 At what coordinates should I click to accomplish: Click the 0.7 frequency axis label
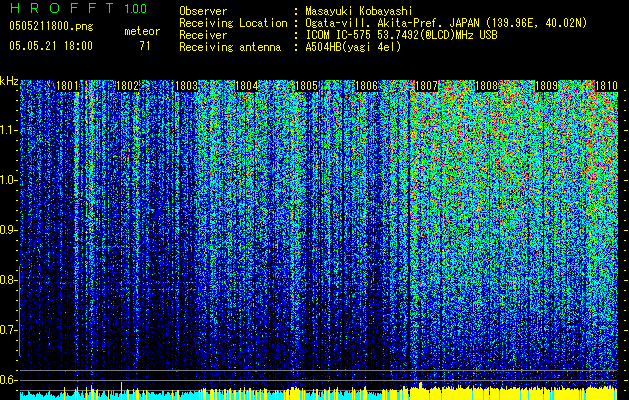[x=6, y=330]
